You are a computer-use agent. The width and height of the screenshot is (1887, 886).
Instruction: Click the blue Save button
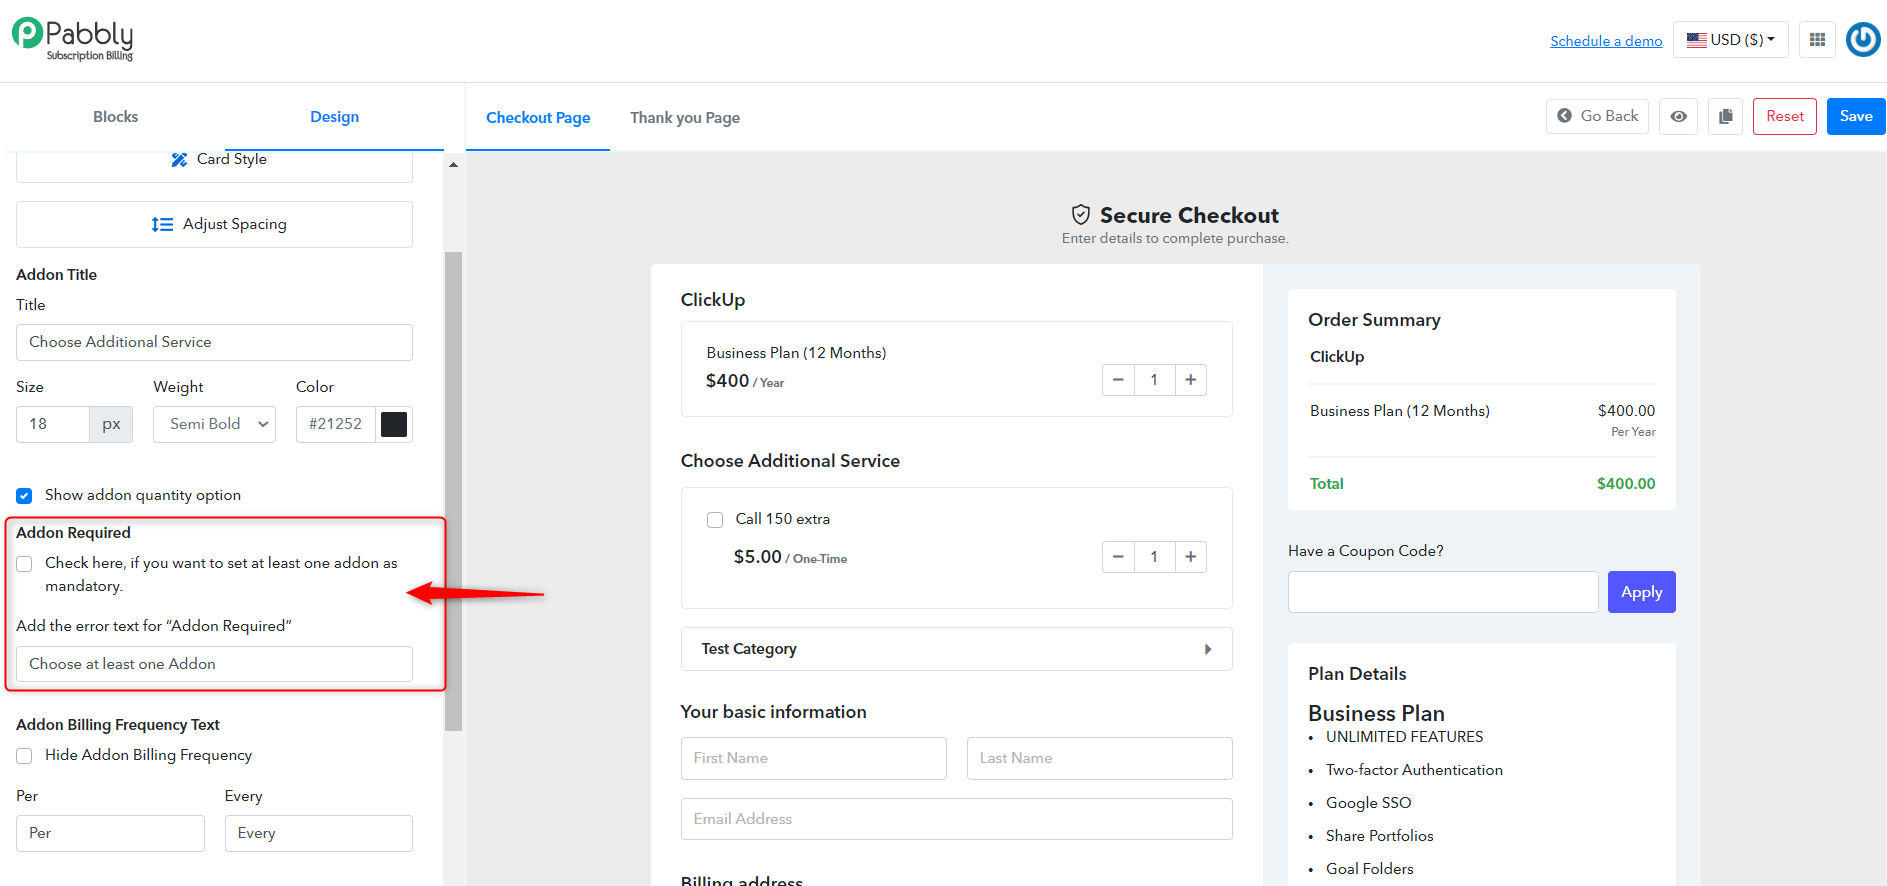click(x=1856, y=116)
